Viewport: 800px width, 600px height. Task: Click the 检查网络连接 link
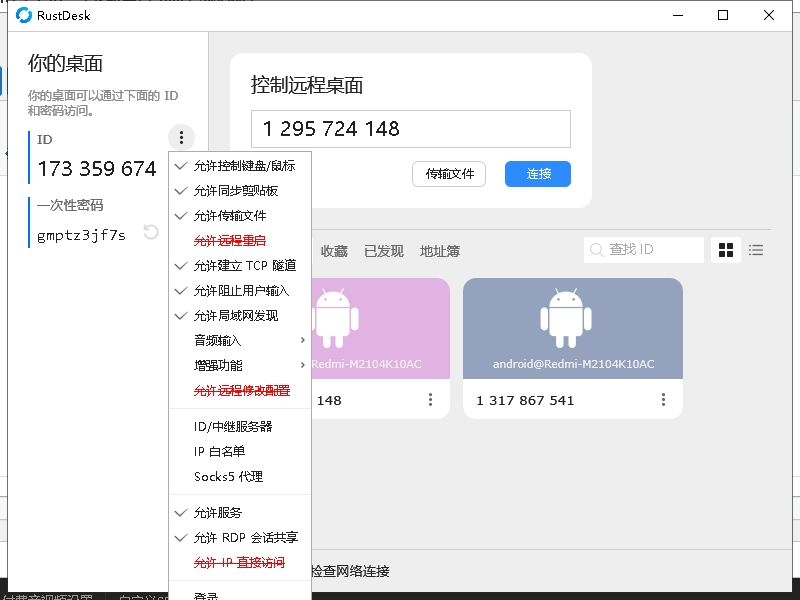pos(350,571)
